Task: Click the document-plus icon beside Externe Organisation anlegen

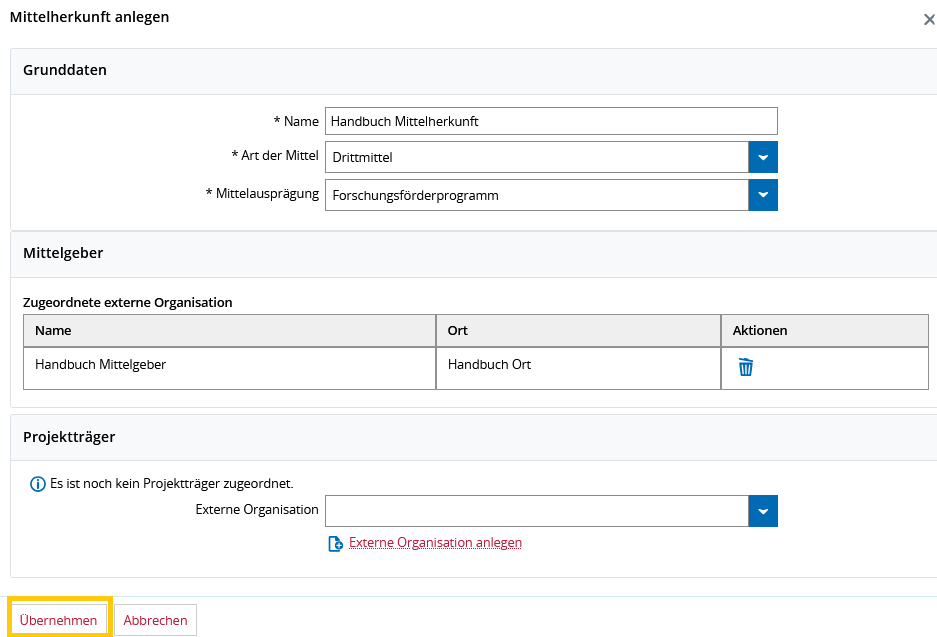Action: (x=336, y=543)
